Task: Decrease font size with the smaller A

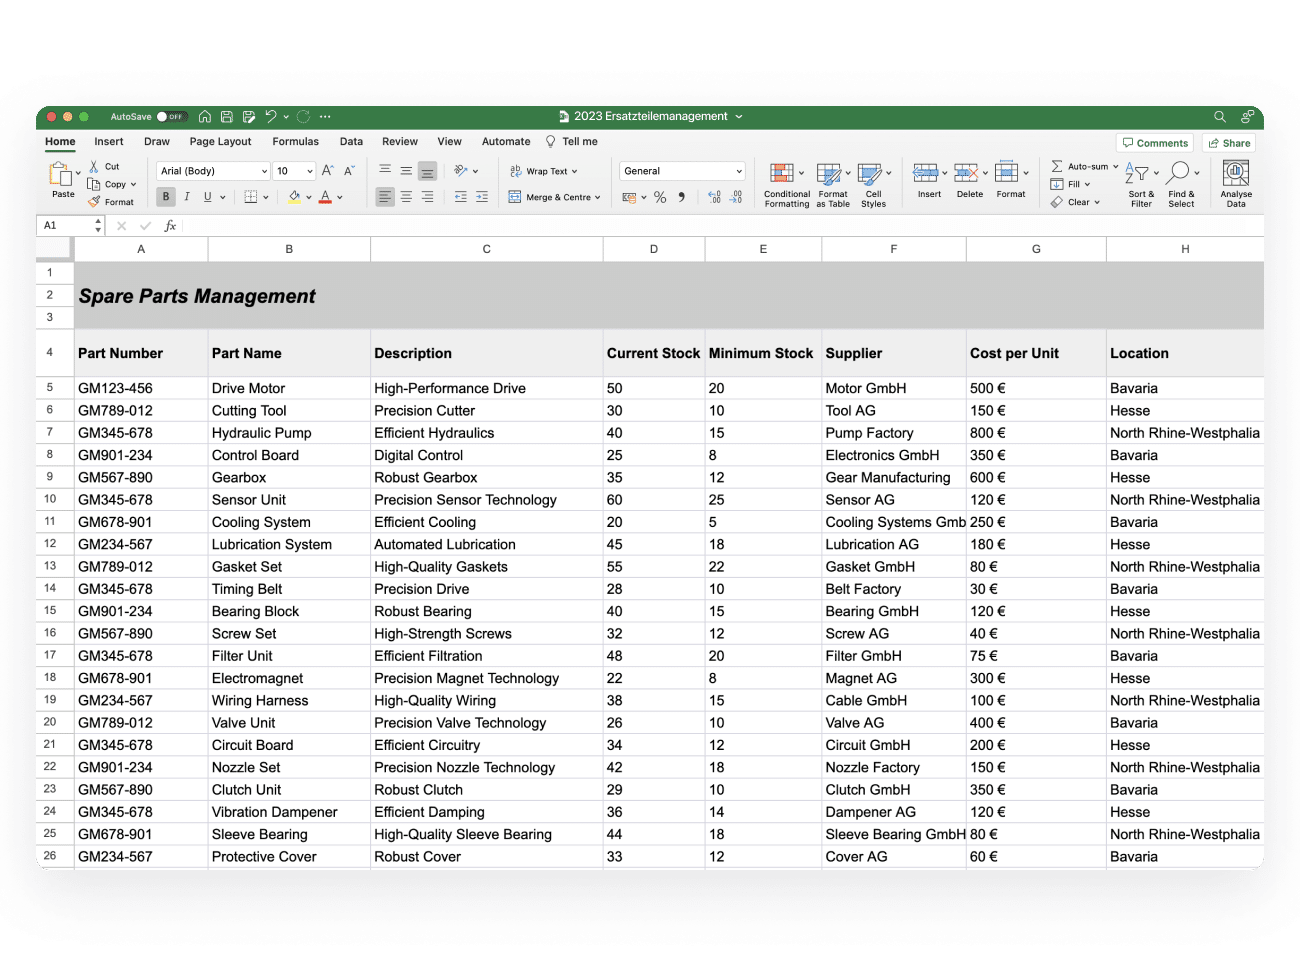Action: click(x=350, y=171)
